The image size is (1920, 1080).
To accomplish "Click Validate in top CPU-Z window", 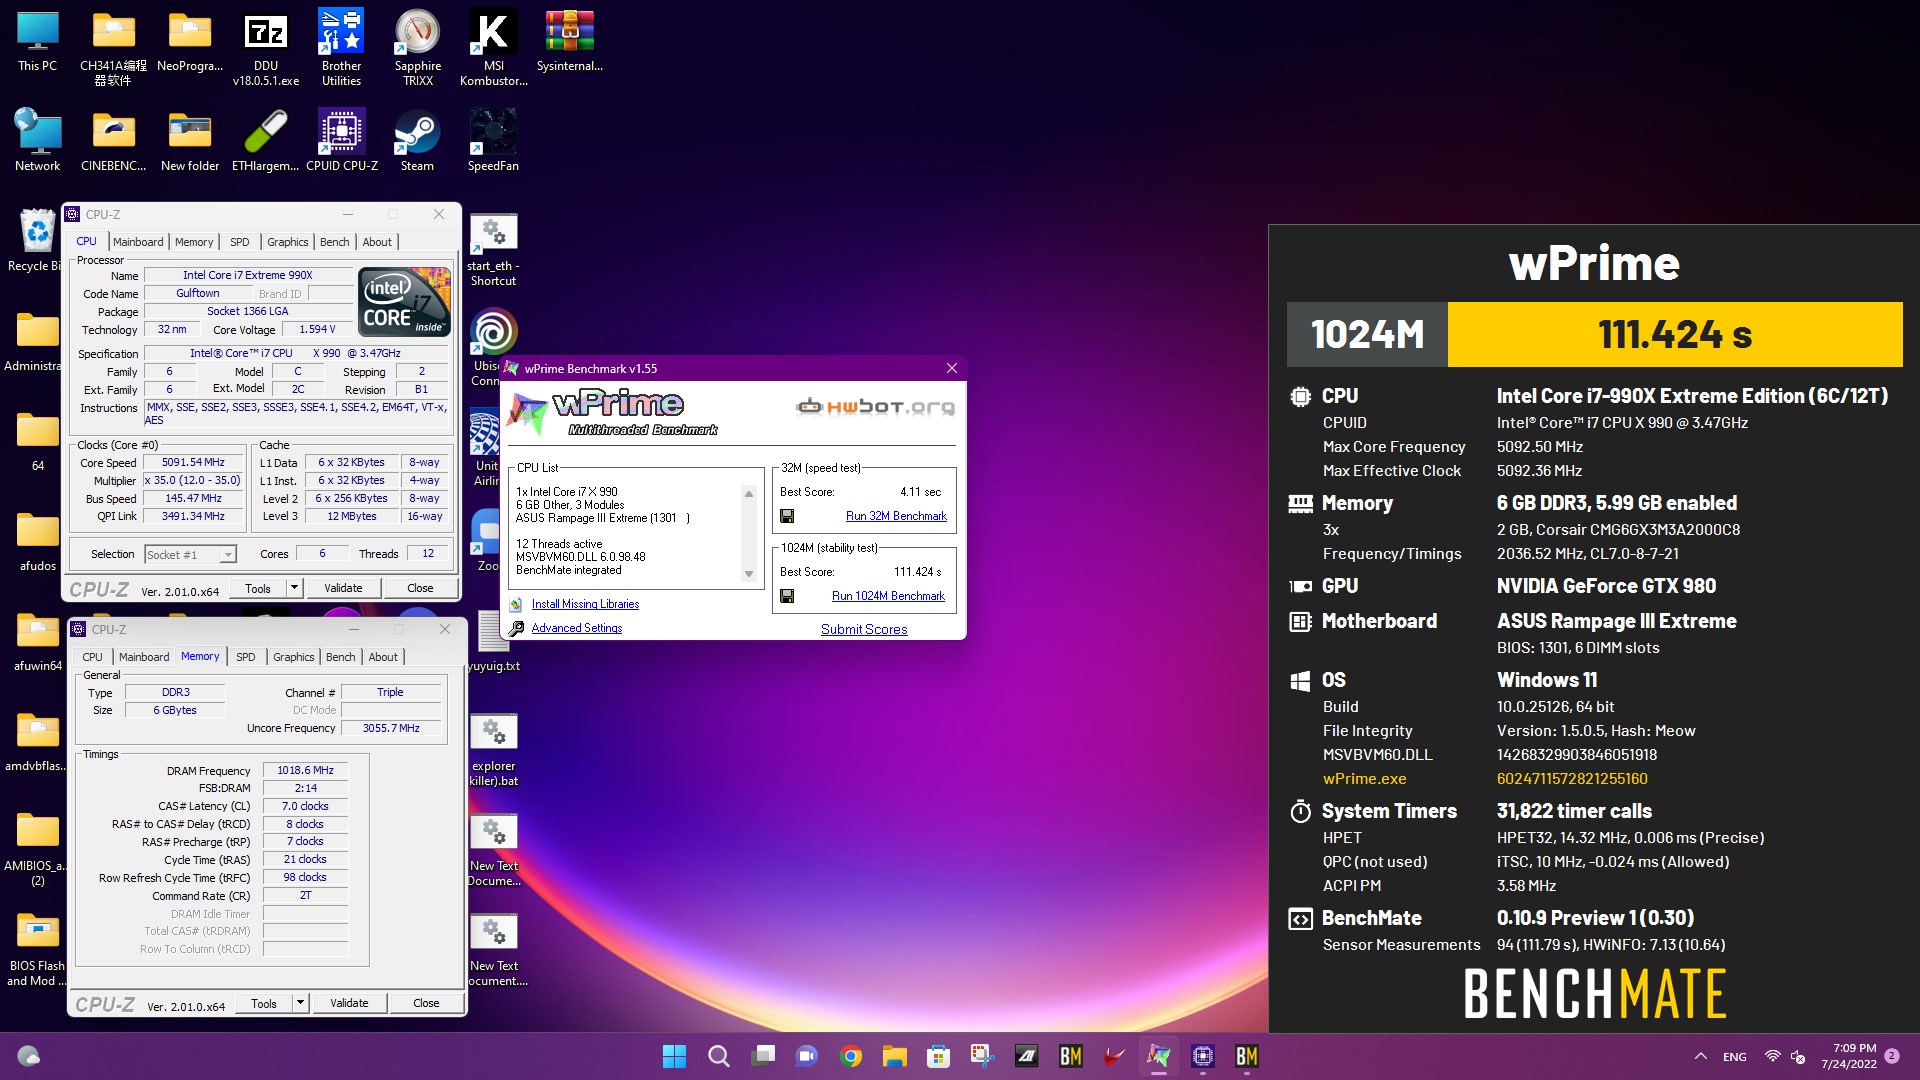I will (x=343, y=588).
